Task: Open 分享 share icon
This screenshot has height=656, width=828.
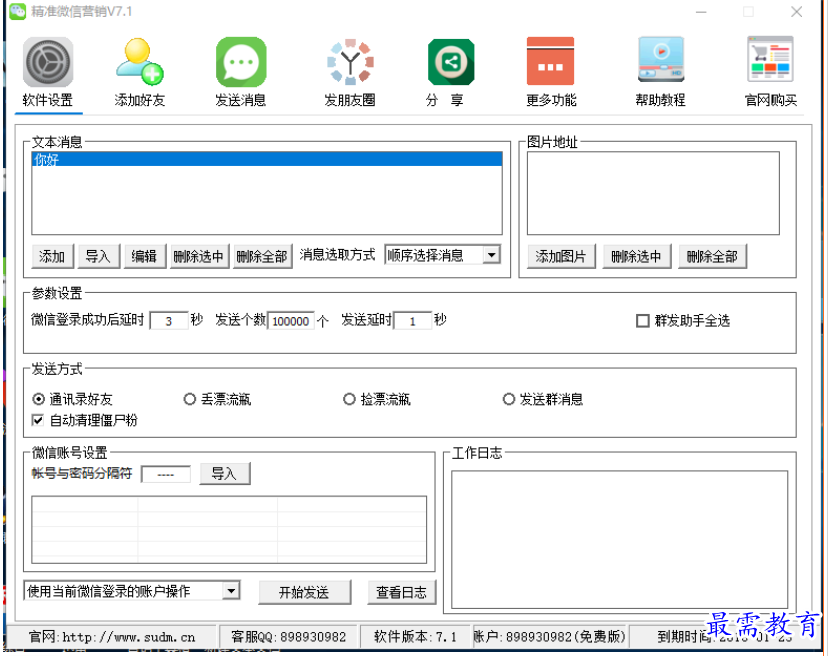Action: click(450, 62)
